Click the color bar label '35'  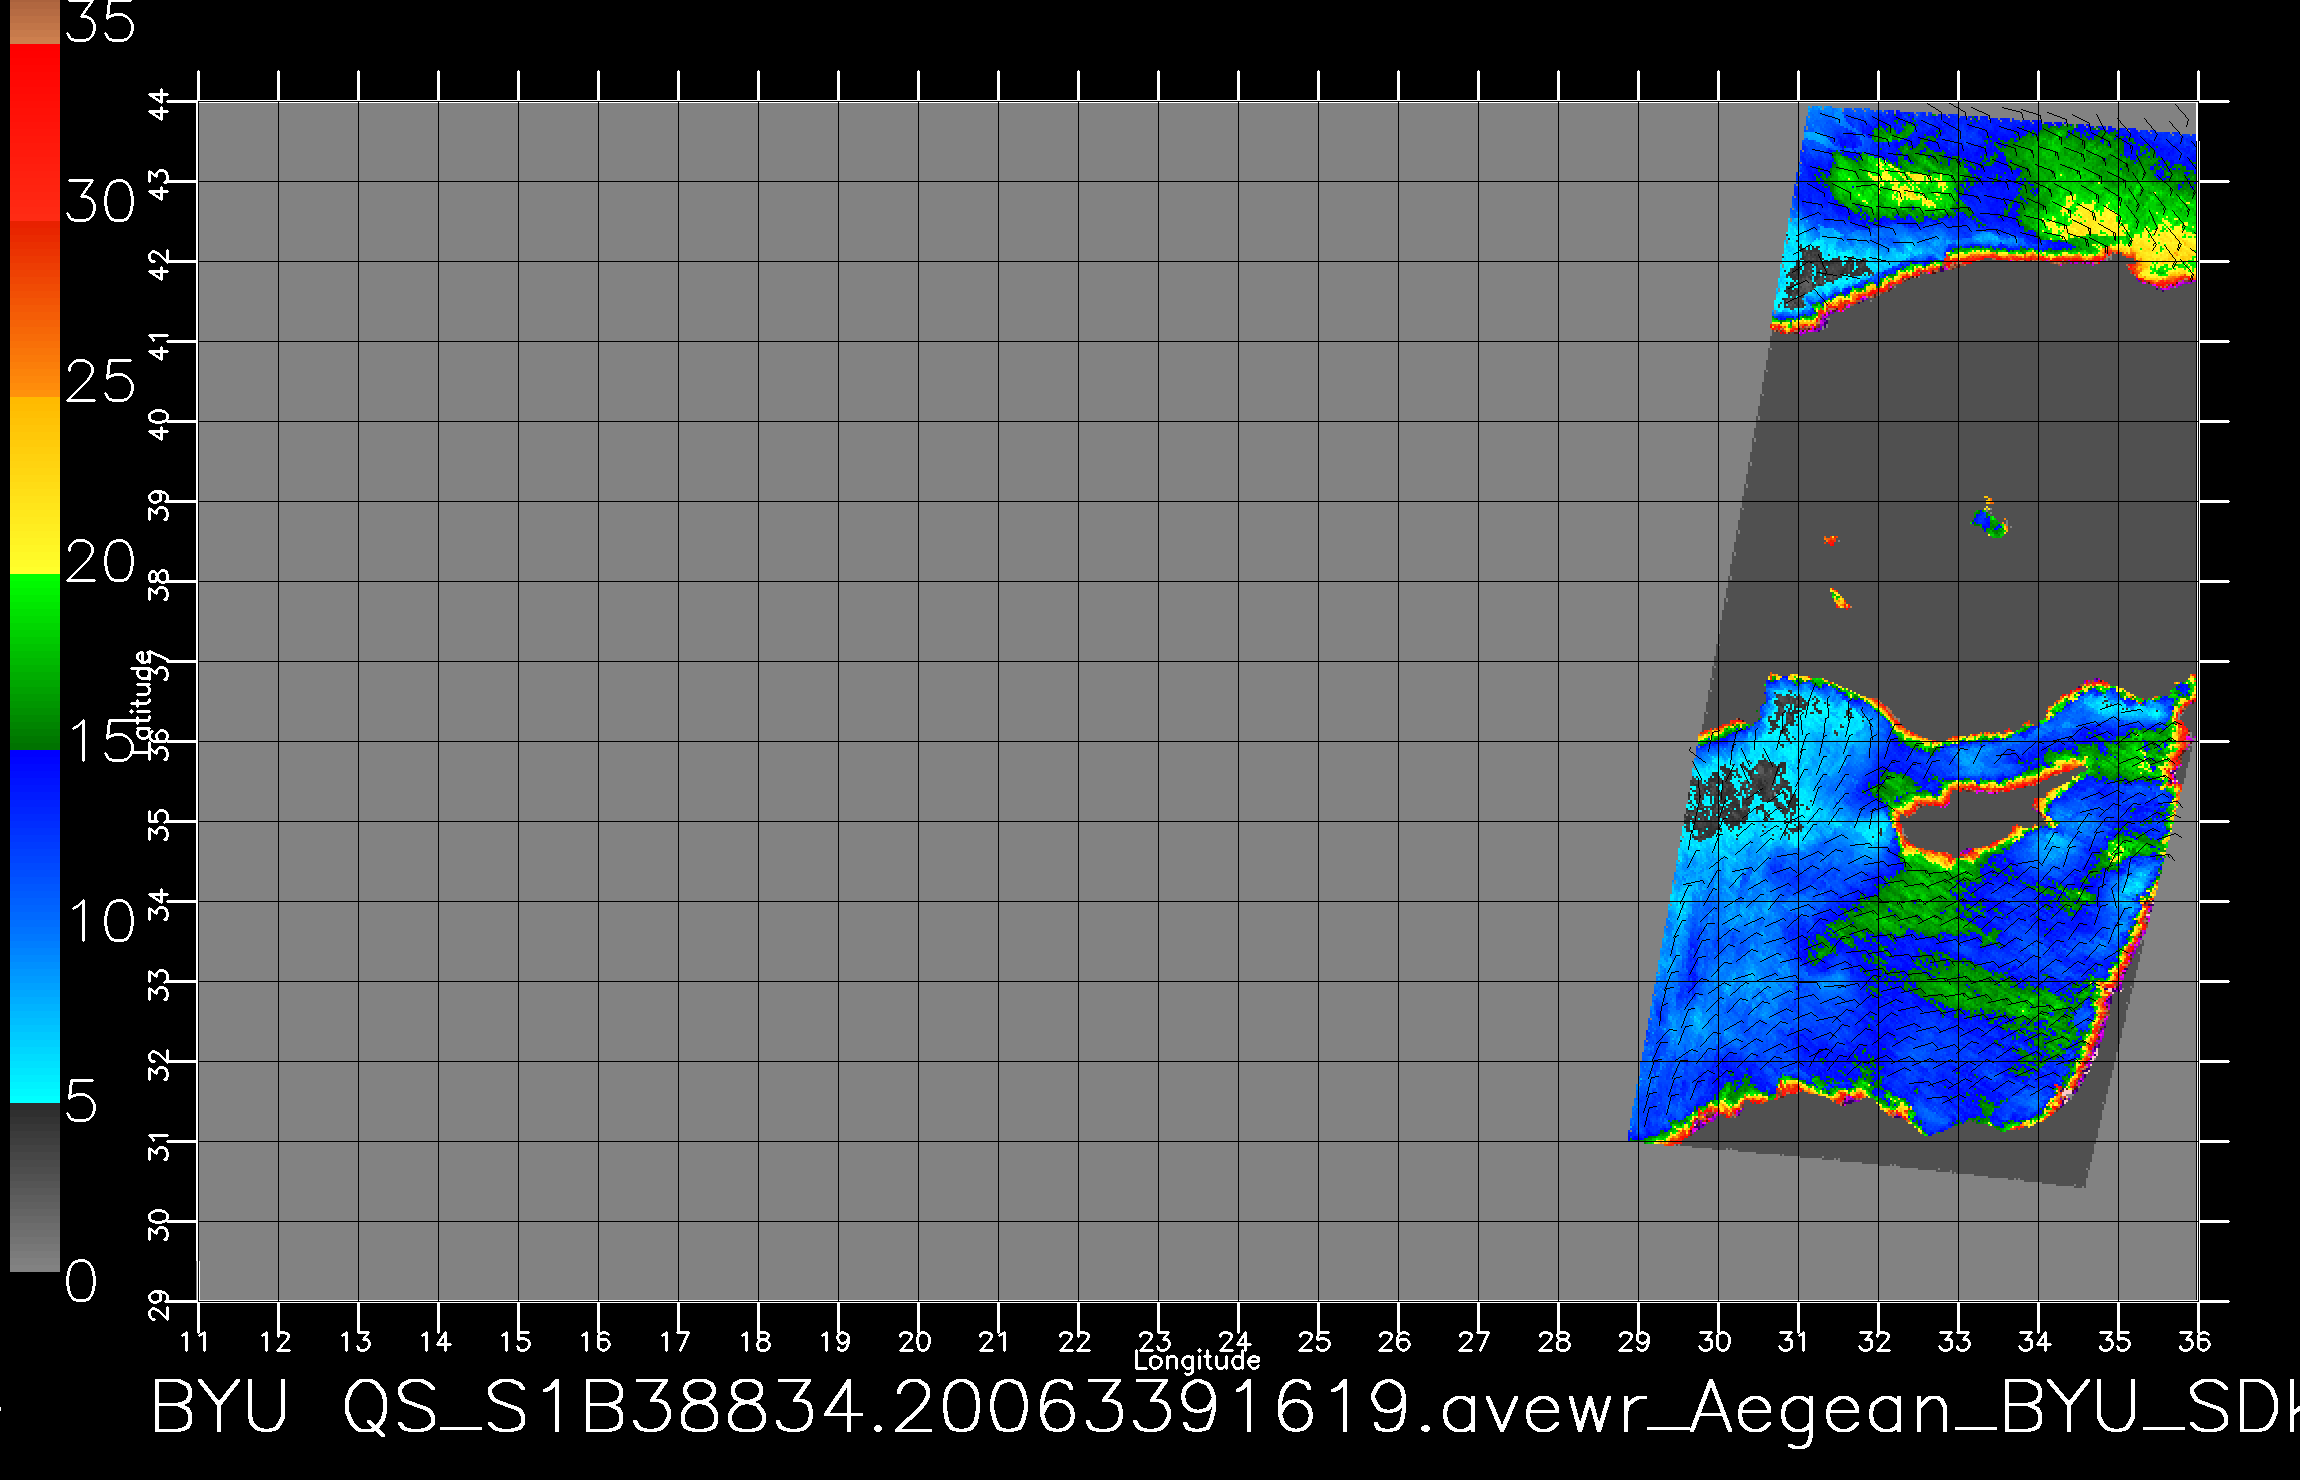click(x=100, y=22)
